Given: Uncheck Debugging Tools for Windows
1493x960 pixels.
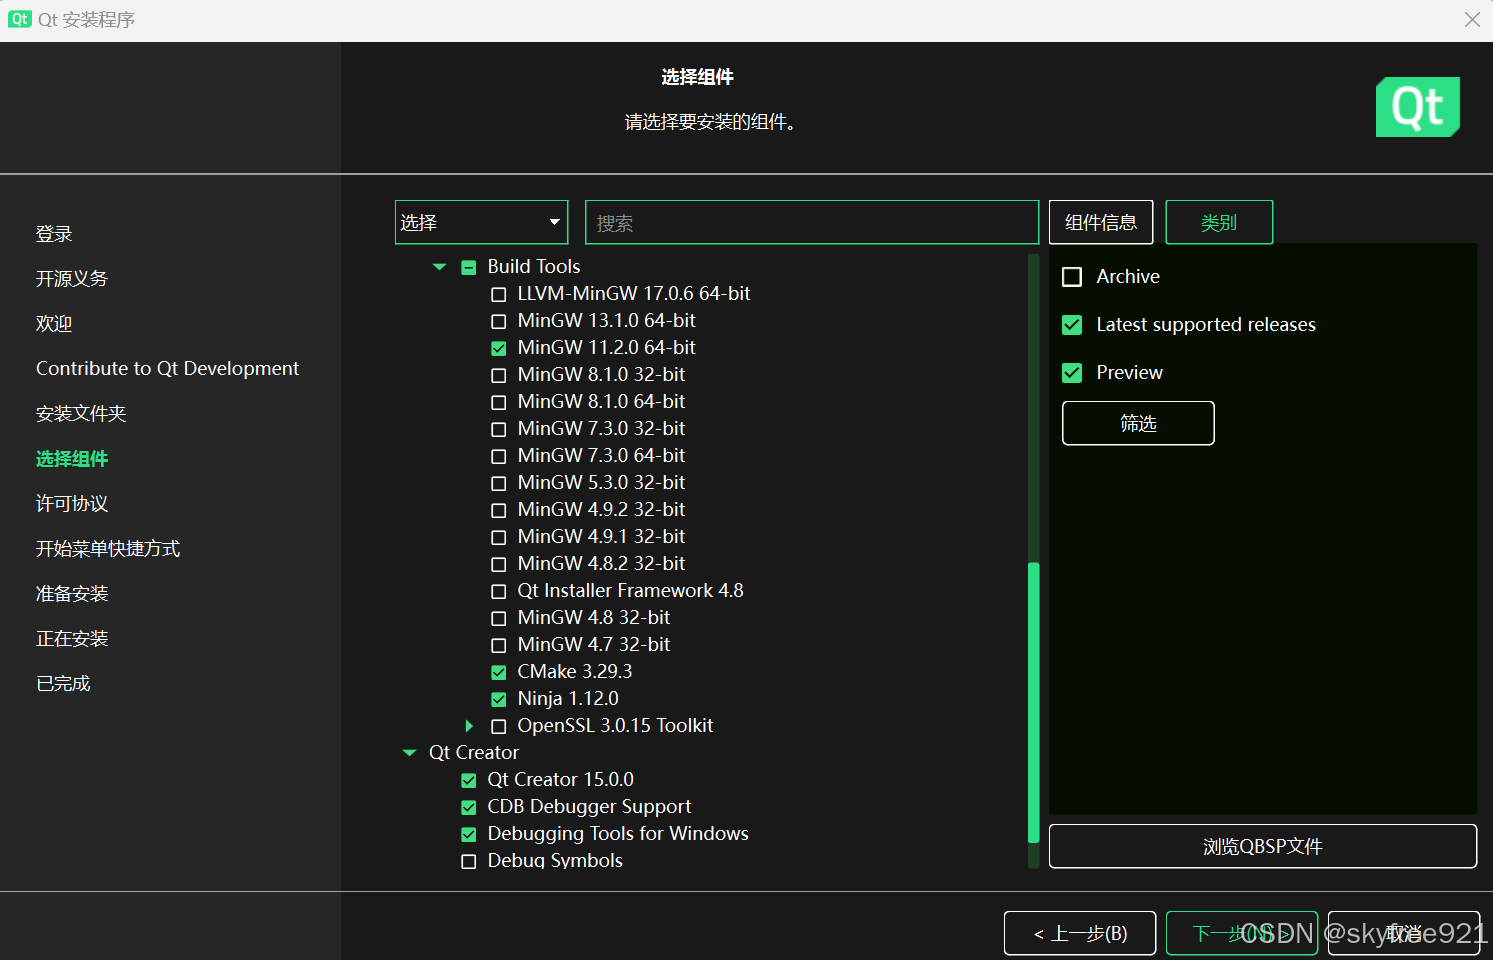Looking at the screenshot, I should (x=469, y=834).
